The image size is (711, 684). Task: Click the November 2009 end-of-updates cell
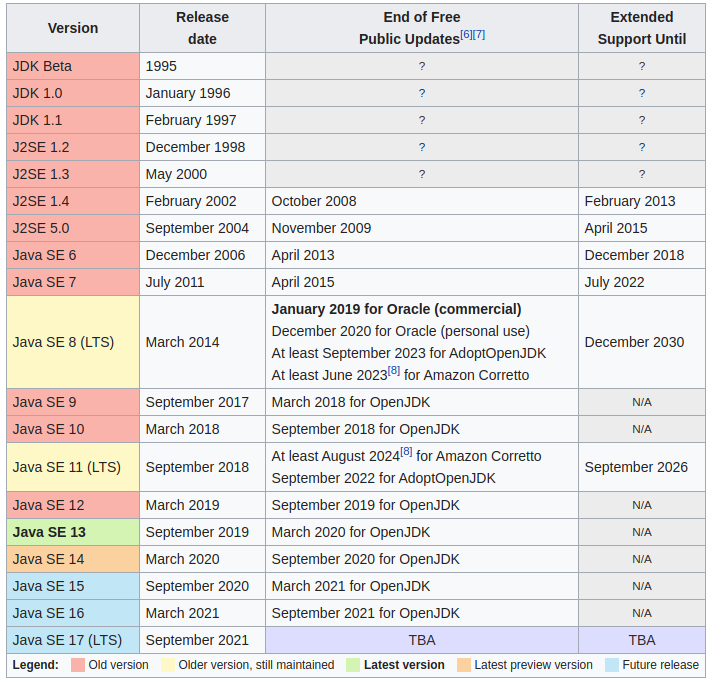pyautogui.click(x=422, y=228)
